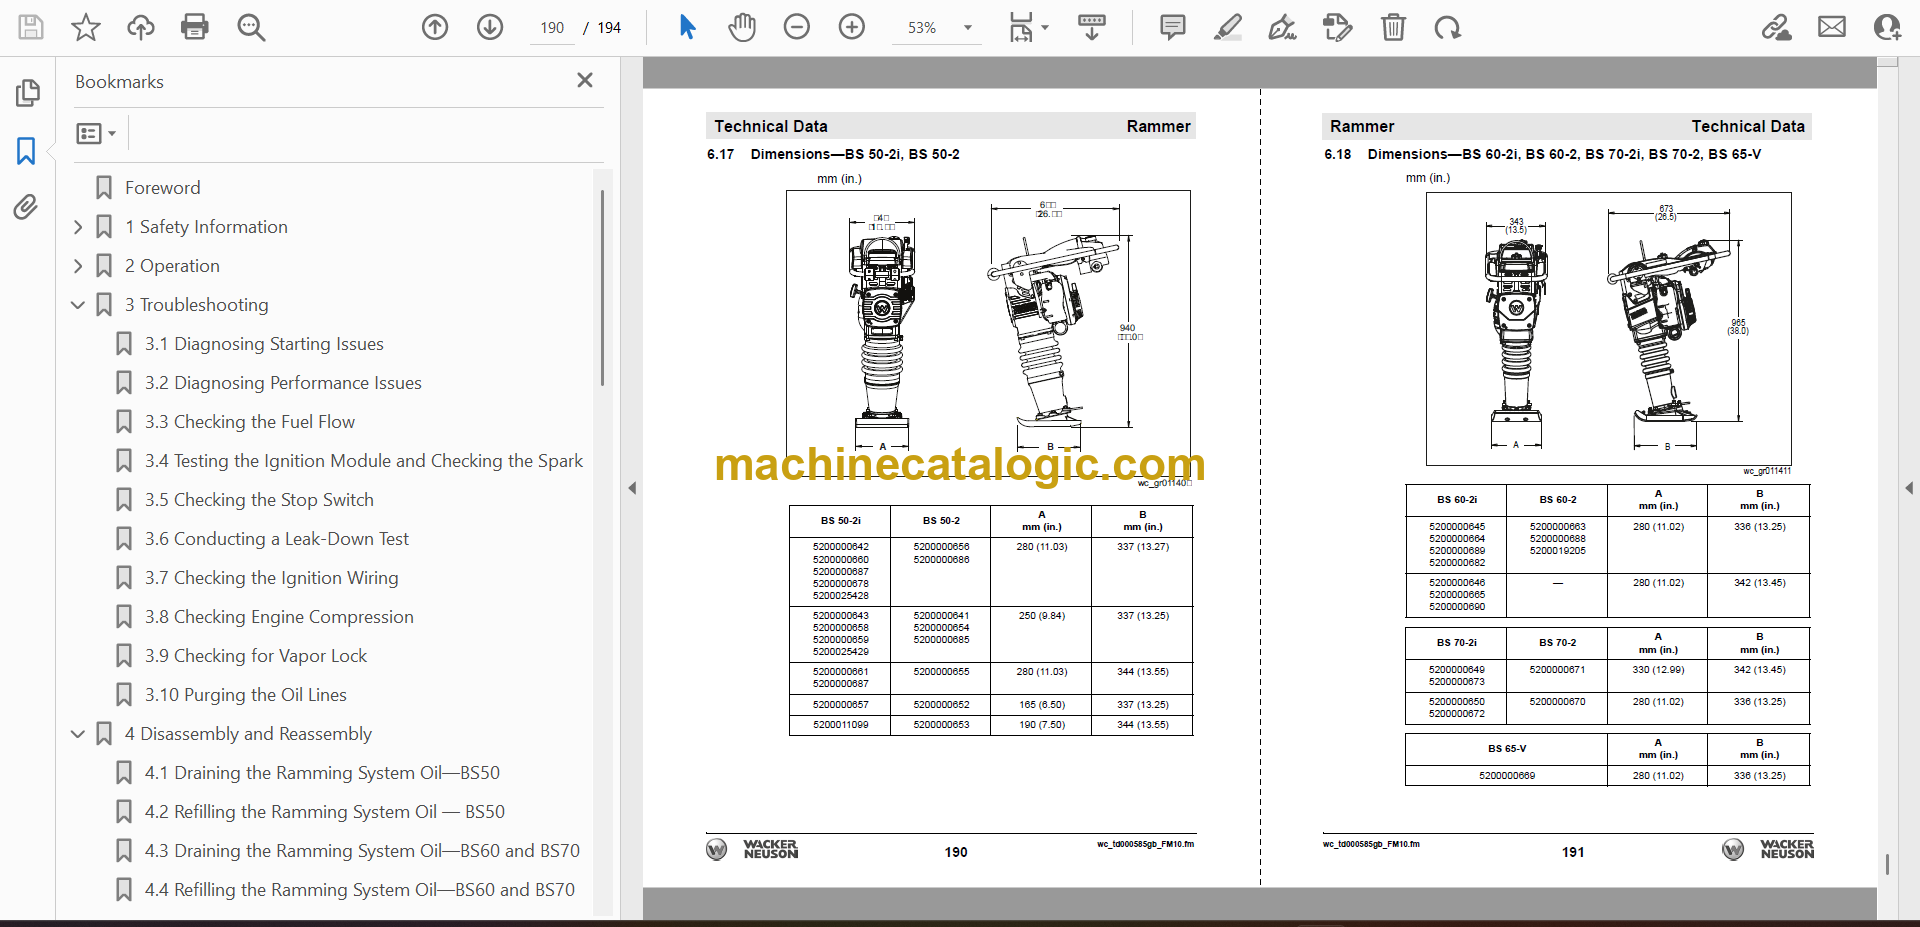
Task: Click the Stamp tool icon
Action: click(1337, 27)
